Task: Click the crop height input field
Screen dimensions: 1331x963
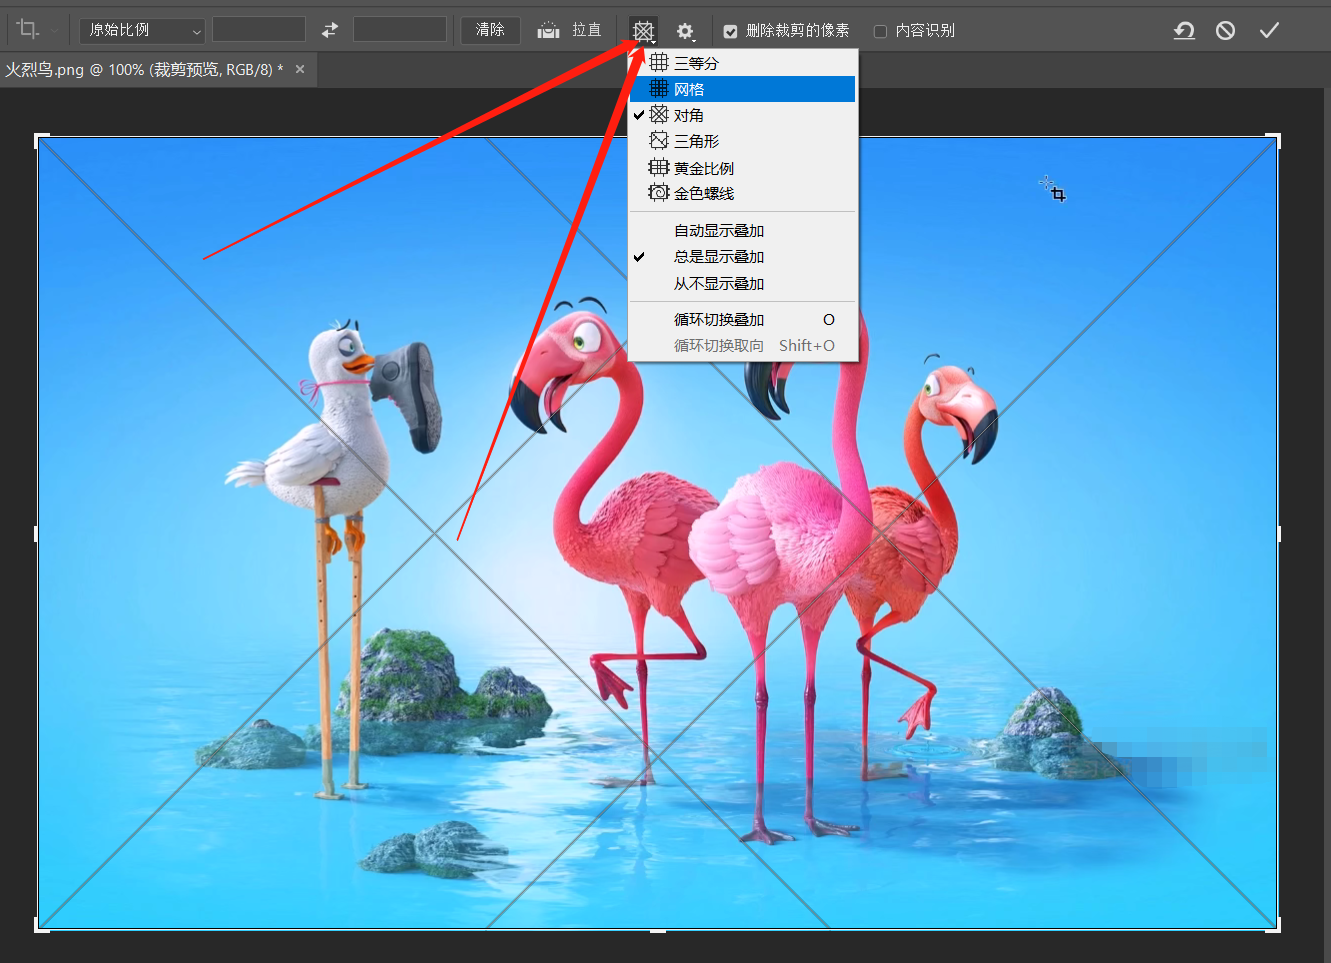Action: coord(400,30)
